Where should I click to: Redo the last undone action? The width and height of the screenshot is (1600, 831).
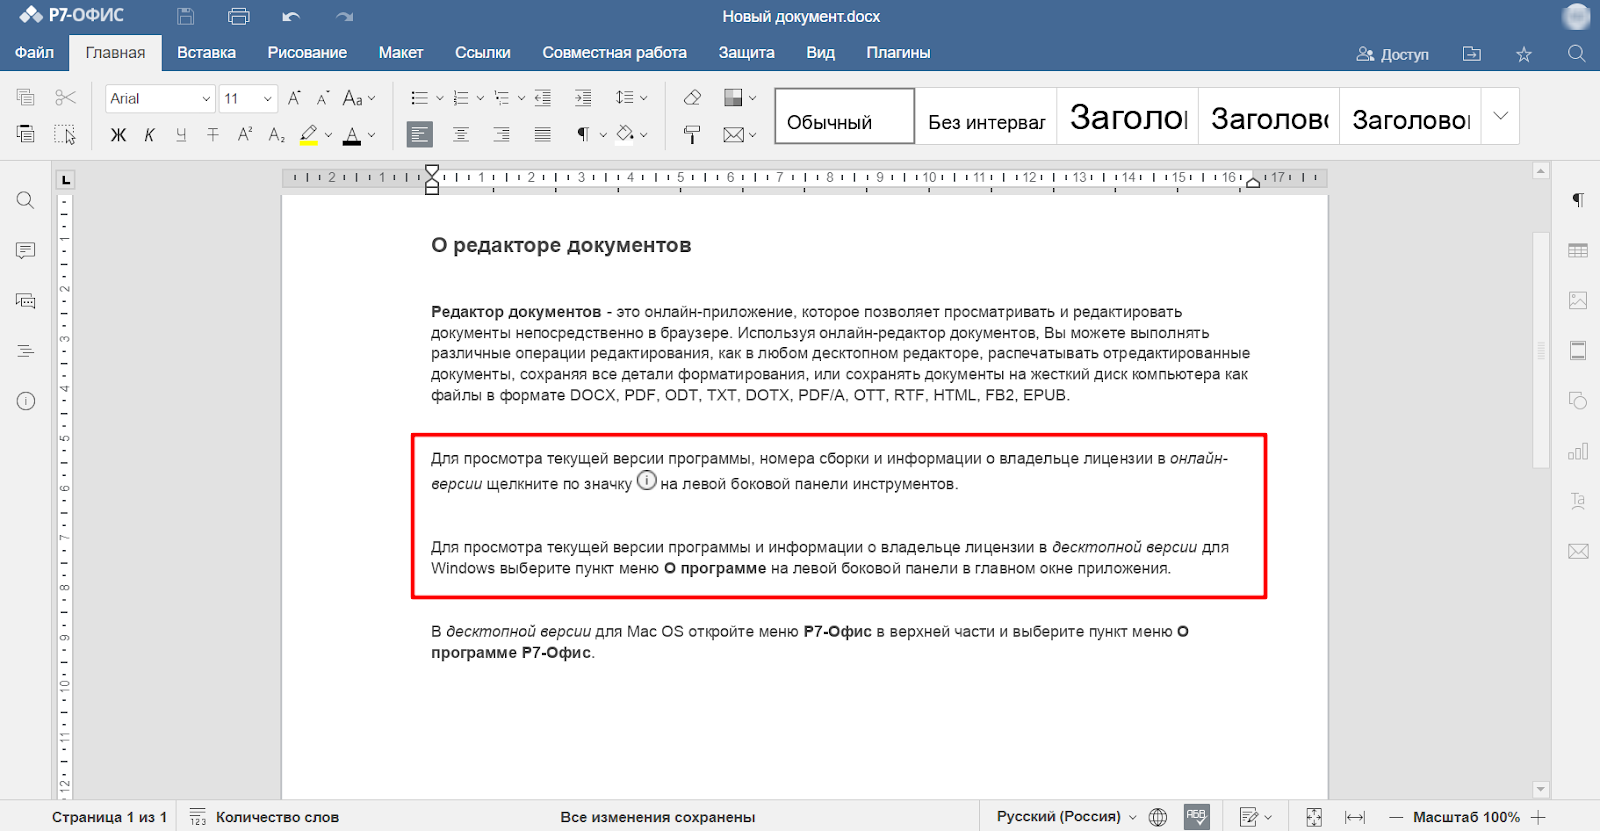[x=345, y=16]
